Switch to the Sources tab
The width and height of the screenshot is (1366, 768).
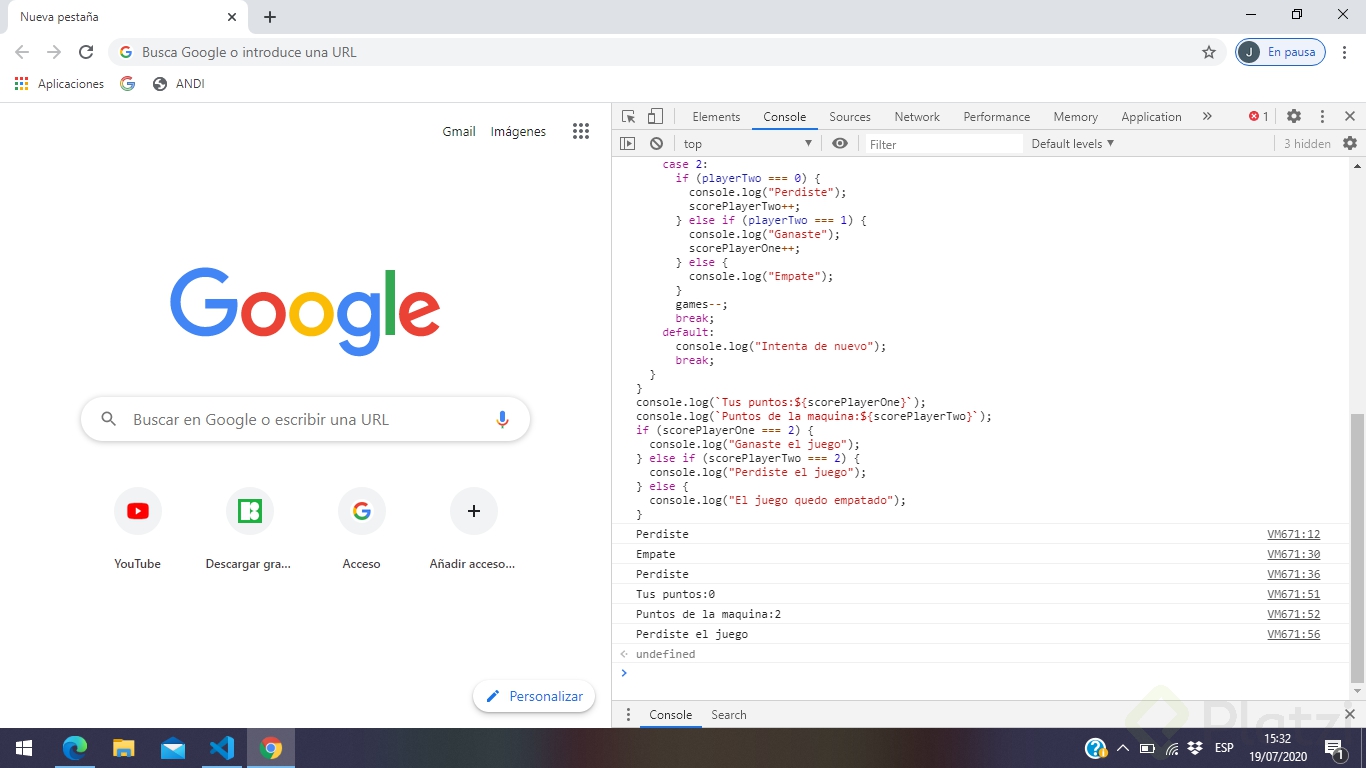click(850, 117)
